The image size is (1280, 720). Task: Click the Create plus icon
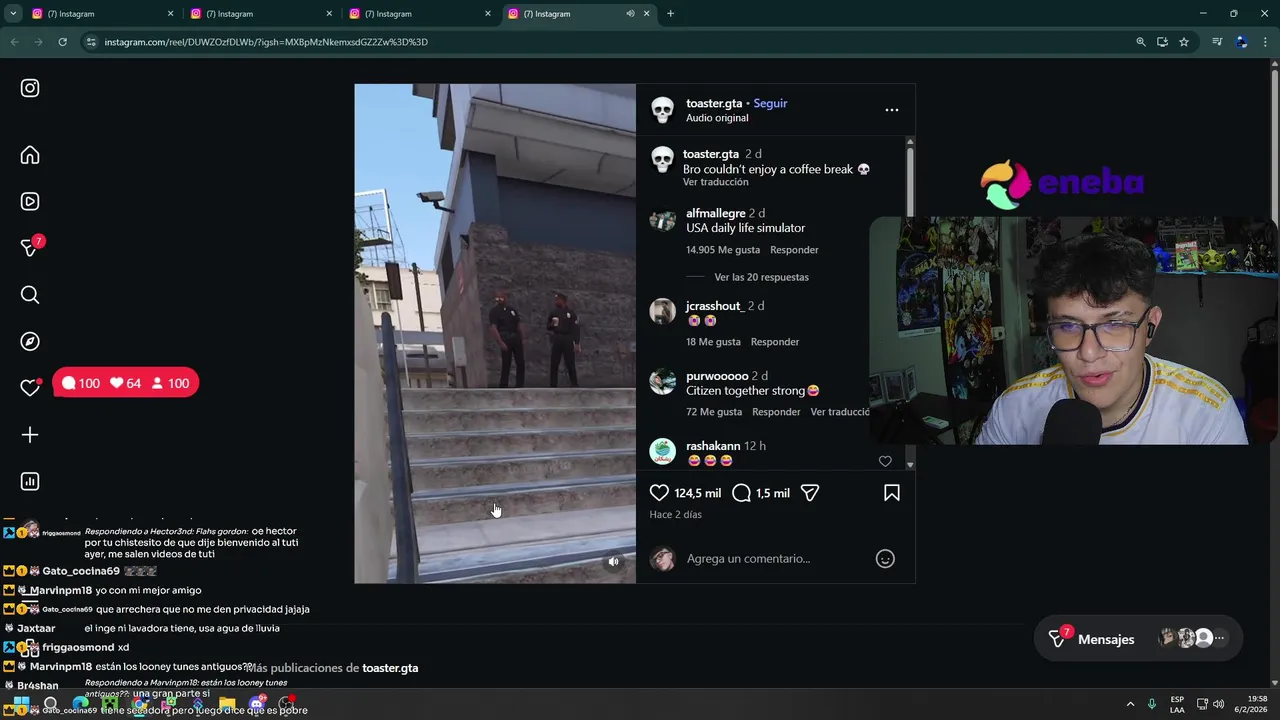tap(30, 435)
